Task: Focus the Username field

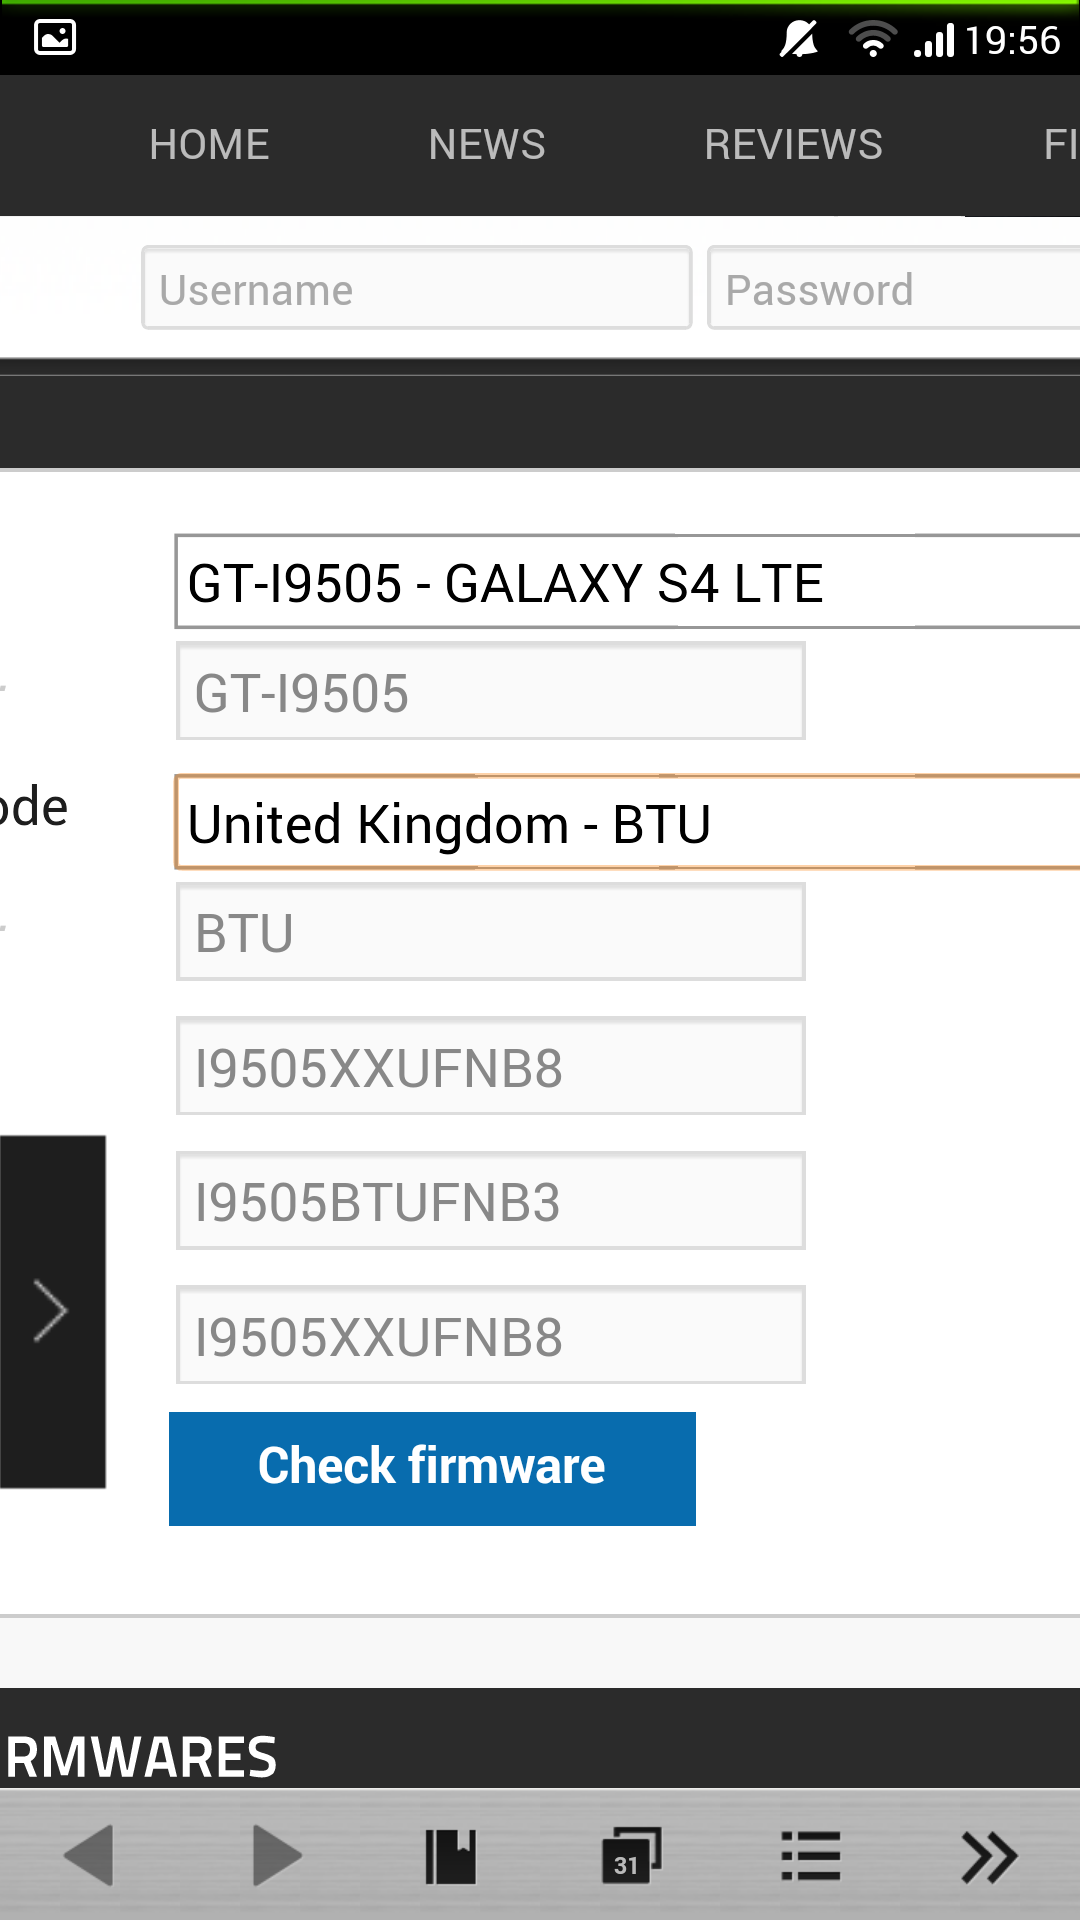Action: (x=417, y=288)
